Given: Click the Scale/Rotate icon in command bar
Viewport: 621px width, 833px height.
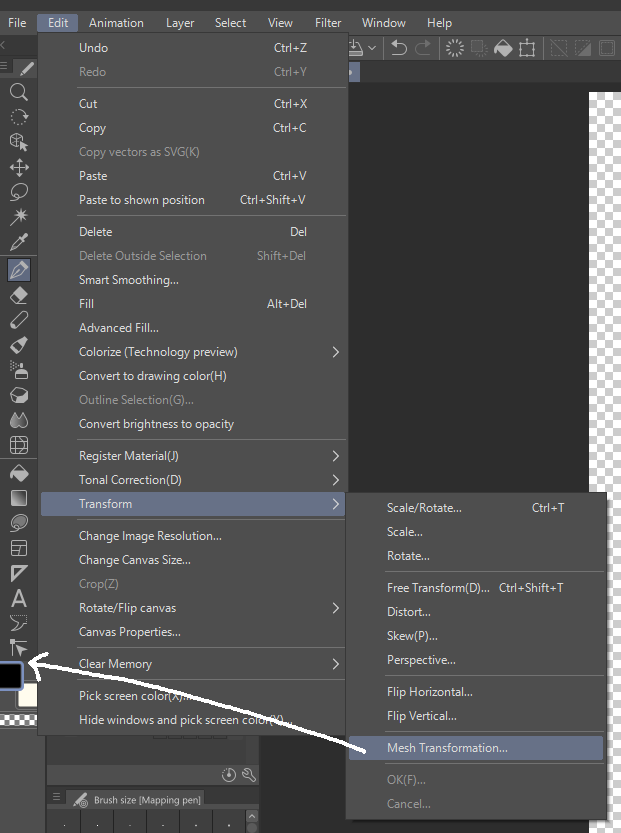Looking at the screenshot, I should [x=527, y=48].
